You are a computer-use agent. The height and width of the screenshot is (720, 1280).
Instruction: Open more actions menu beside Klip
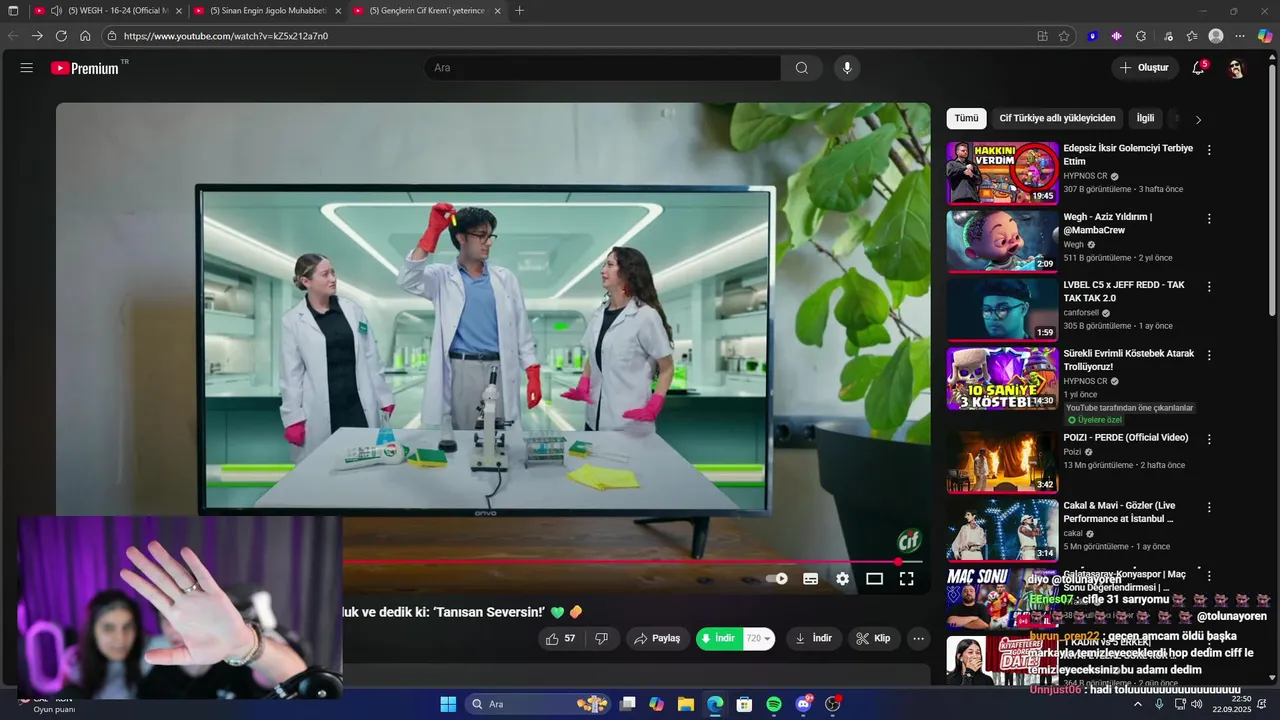pos(918,638)
